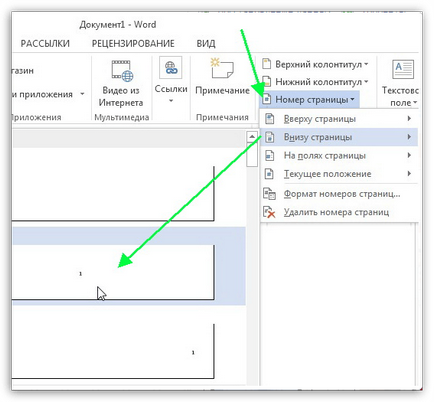Click the Удалить номера страниц icon
This screenshot has width=434, height=402.
pos(269,212)
